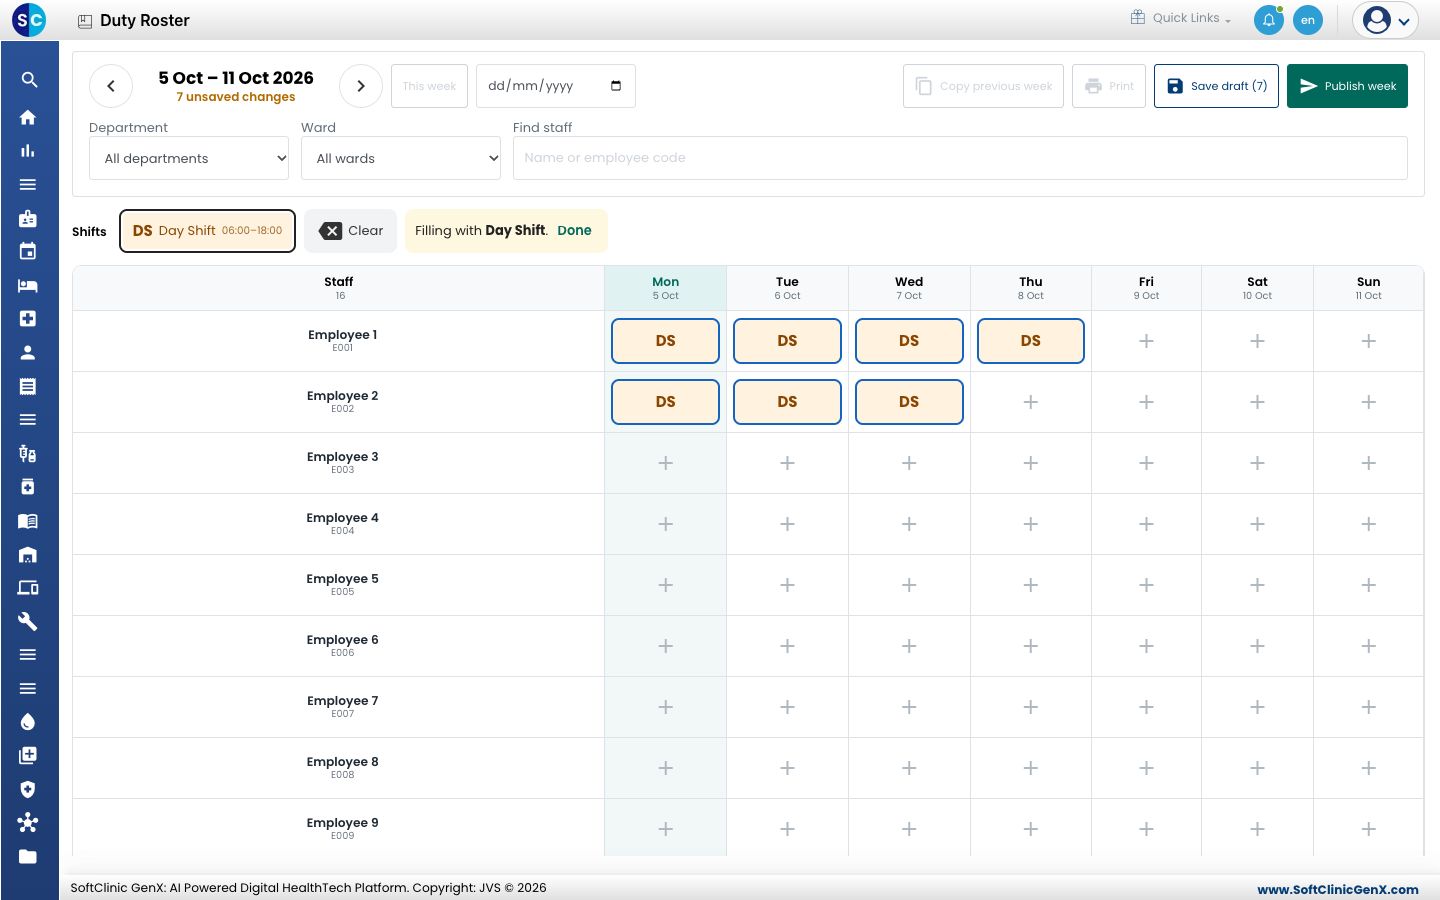Viewport: 1440px width, 900px height.
Task: Open the warehouse icon in sidebar
Action: click(28, 555)
